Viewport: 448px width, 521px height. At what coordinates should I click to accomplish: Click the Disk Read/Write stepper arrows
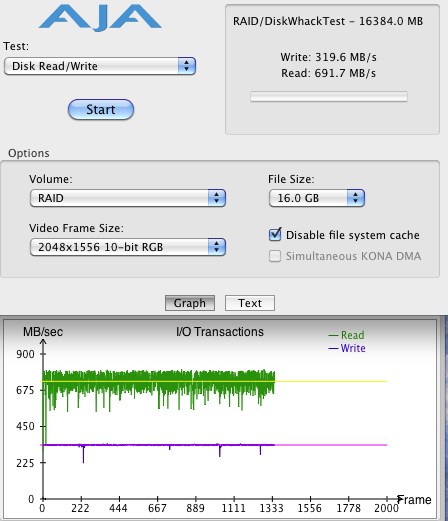pyautogui.click(x=186, y=66)
